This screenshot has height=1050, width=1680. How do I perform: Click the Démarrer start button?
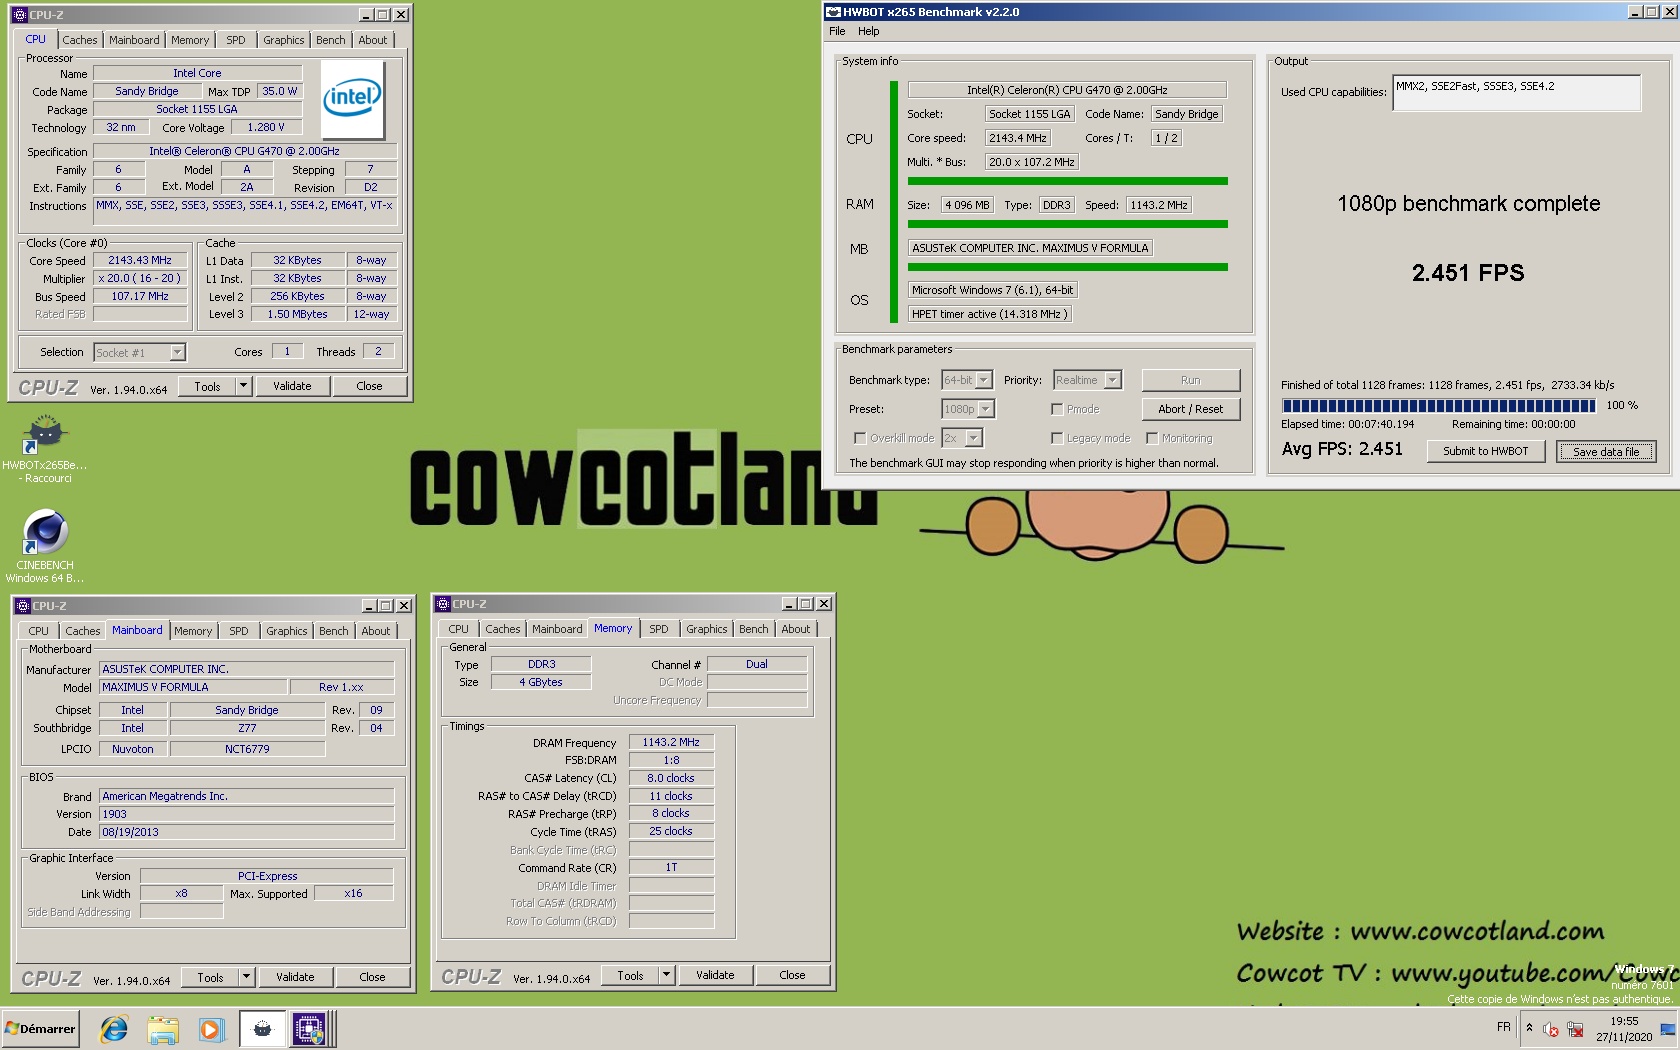(x=40, y=1028)
